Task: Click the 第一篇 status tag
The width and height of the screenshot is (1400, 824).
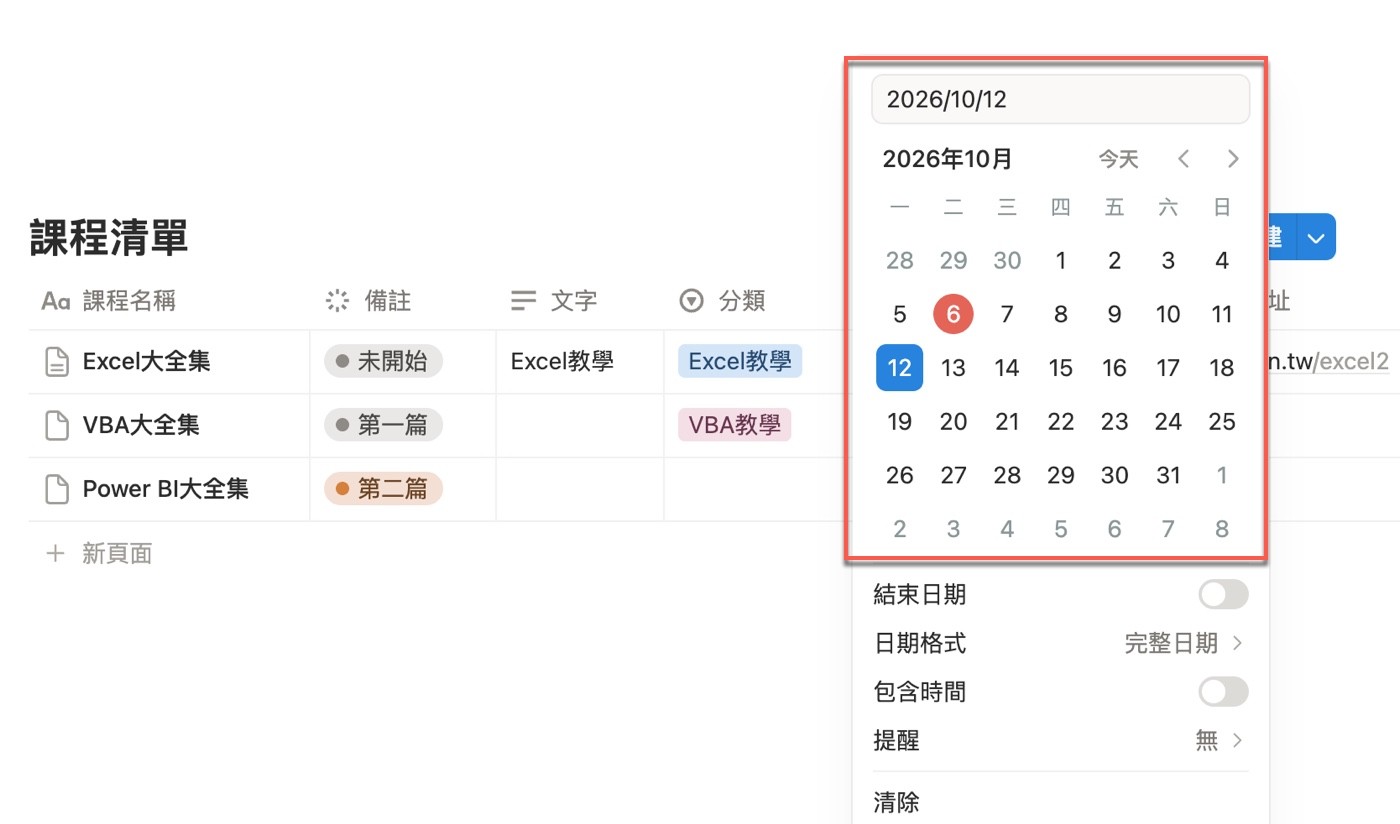Action: tap(383, 426)
